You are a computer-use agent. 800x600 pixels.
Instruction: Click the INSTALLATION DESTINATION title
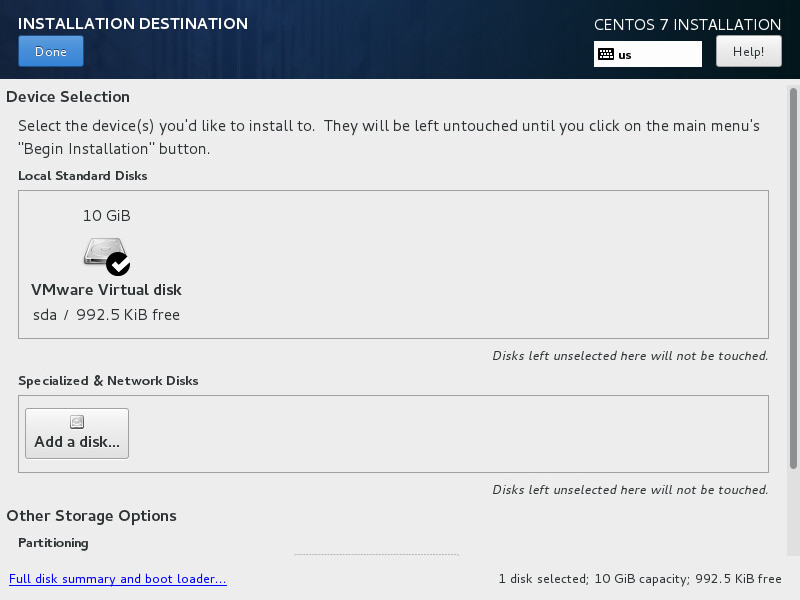point(133,23)
